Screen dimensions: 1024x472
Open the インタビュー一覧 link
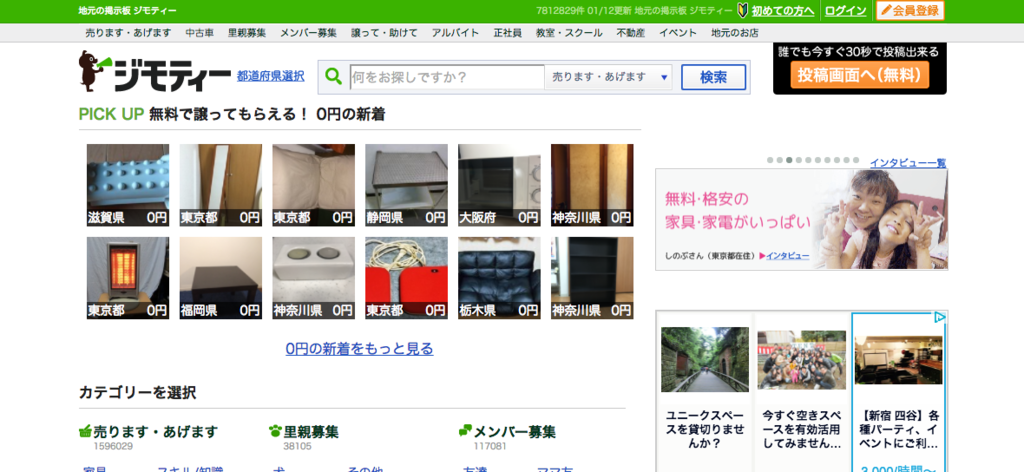click(x=908, y=163)
